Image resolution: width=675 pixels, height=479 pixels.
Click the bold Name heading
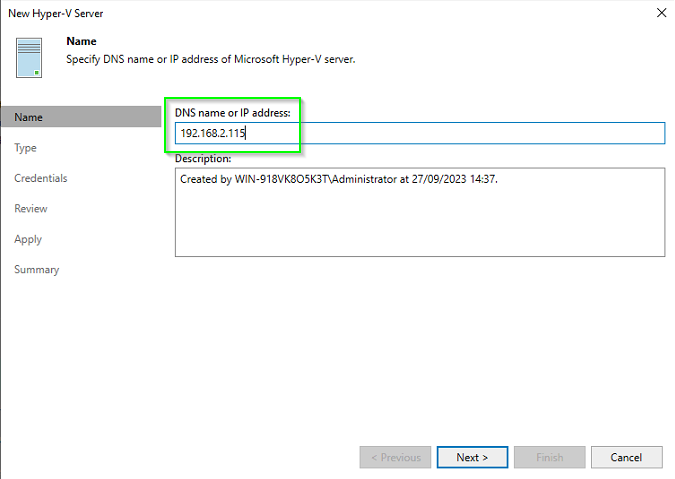[x=81, y=41]
